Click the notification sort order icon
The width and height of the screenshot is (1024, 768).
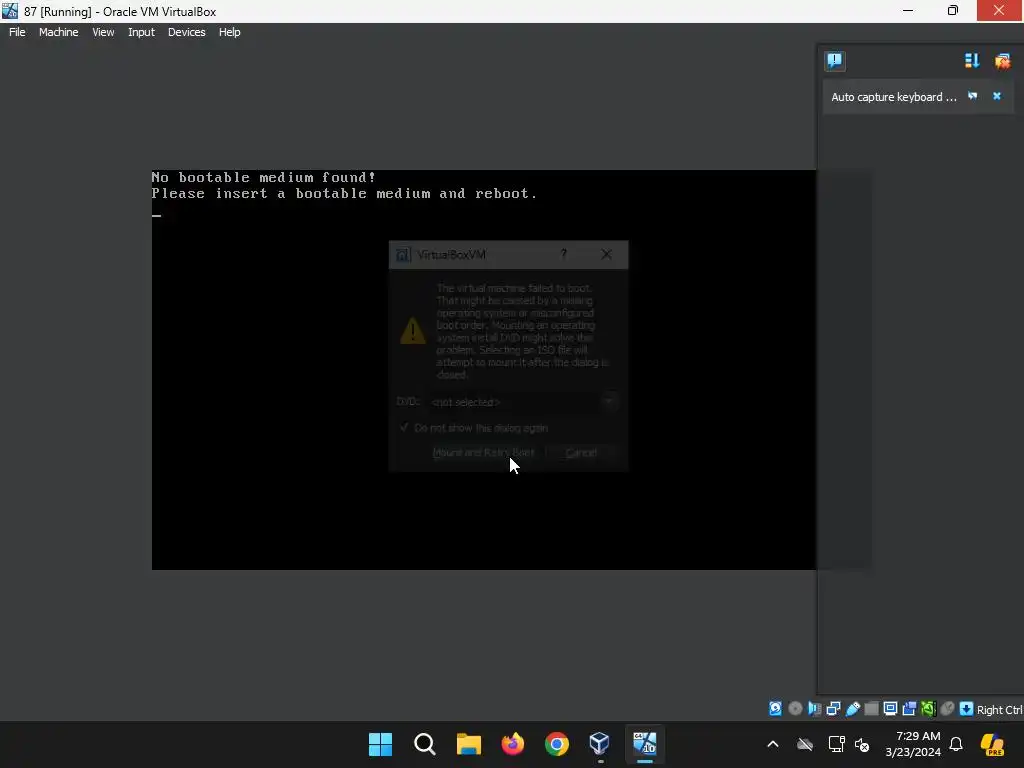(x=972, y=61)
